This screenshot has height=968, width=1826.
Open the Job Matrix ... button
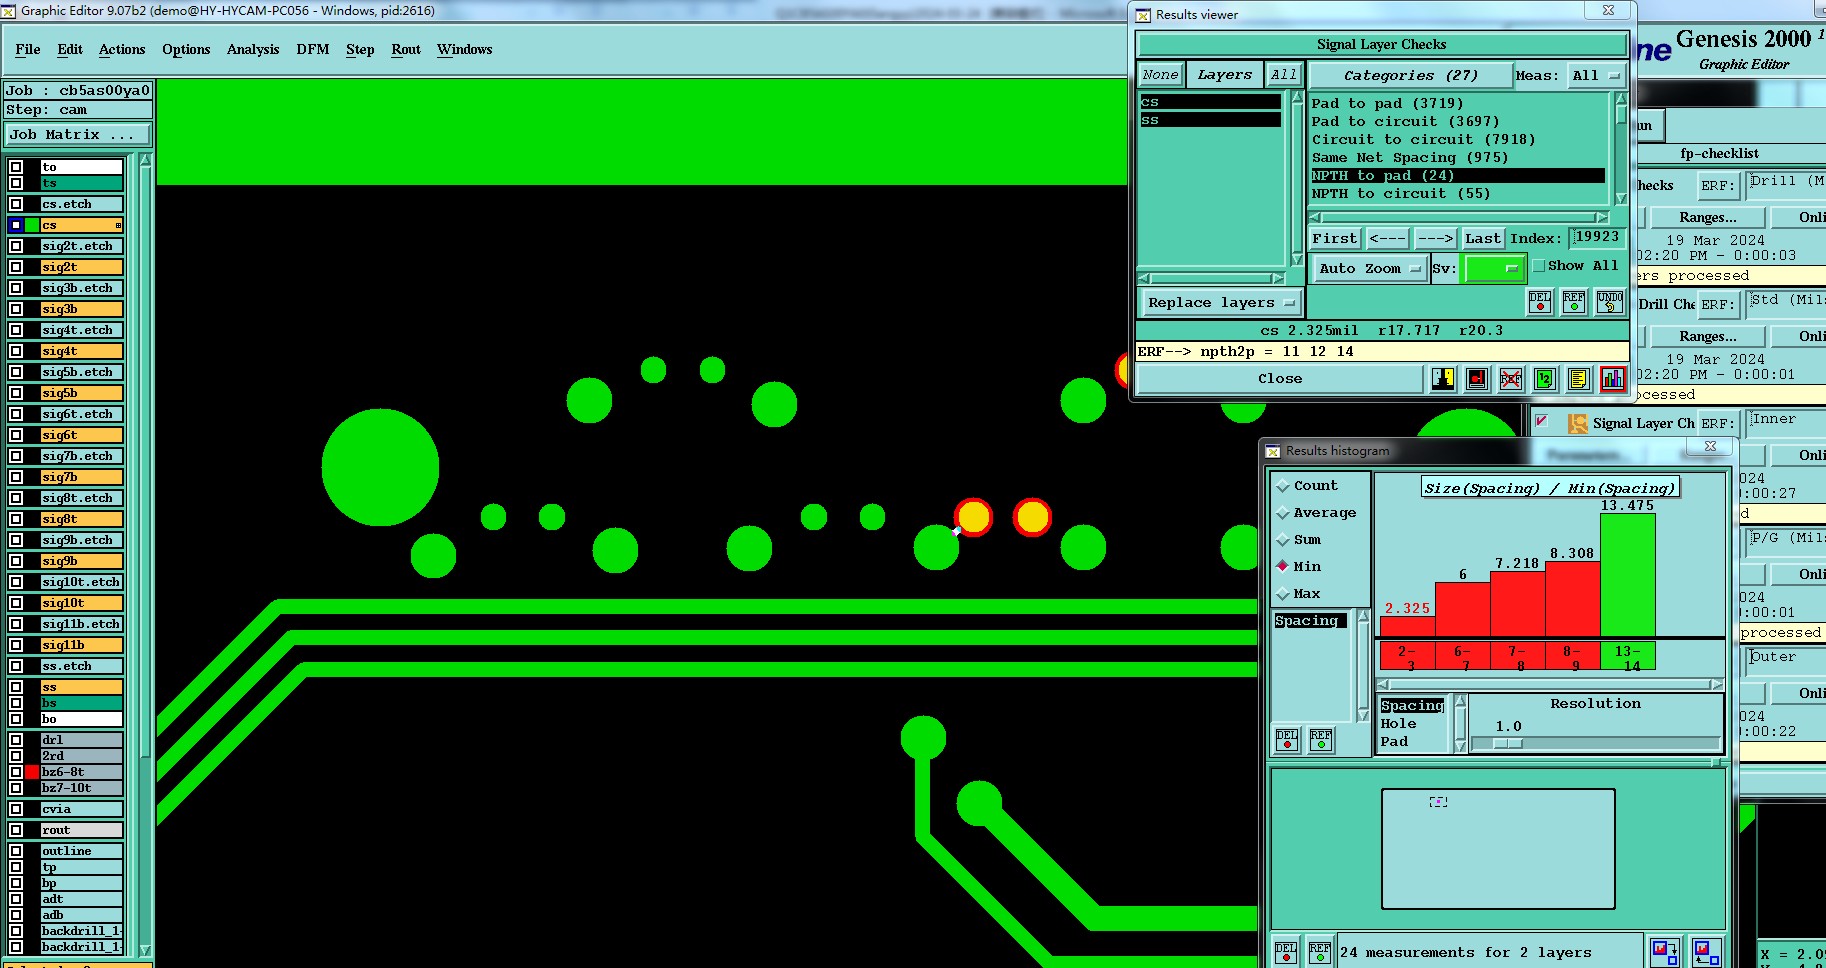coord(78,135)
